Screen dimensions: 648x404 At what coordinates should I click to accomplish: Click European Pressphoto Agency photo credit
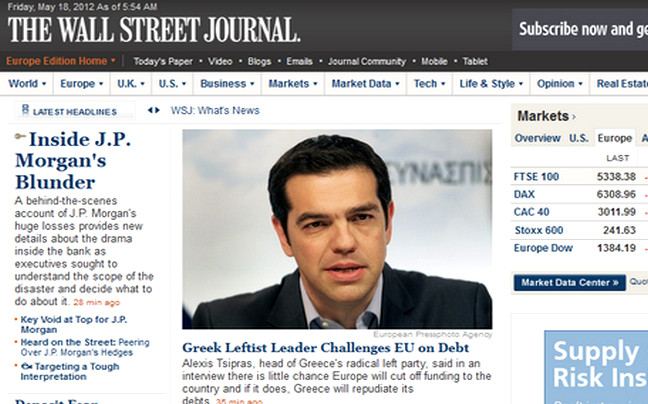(x=433, y=334)
